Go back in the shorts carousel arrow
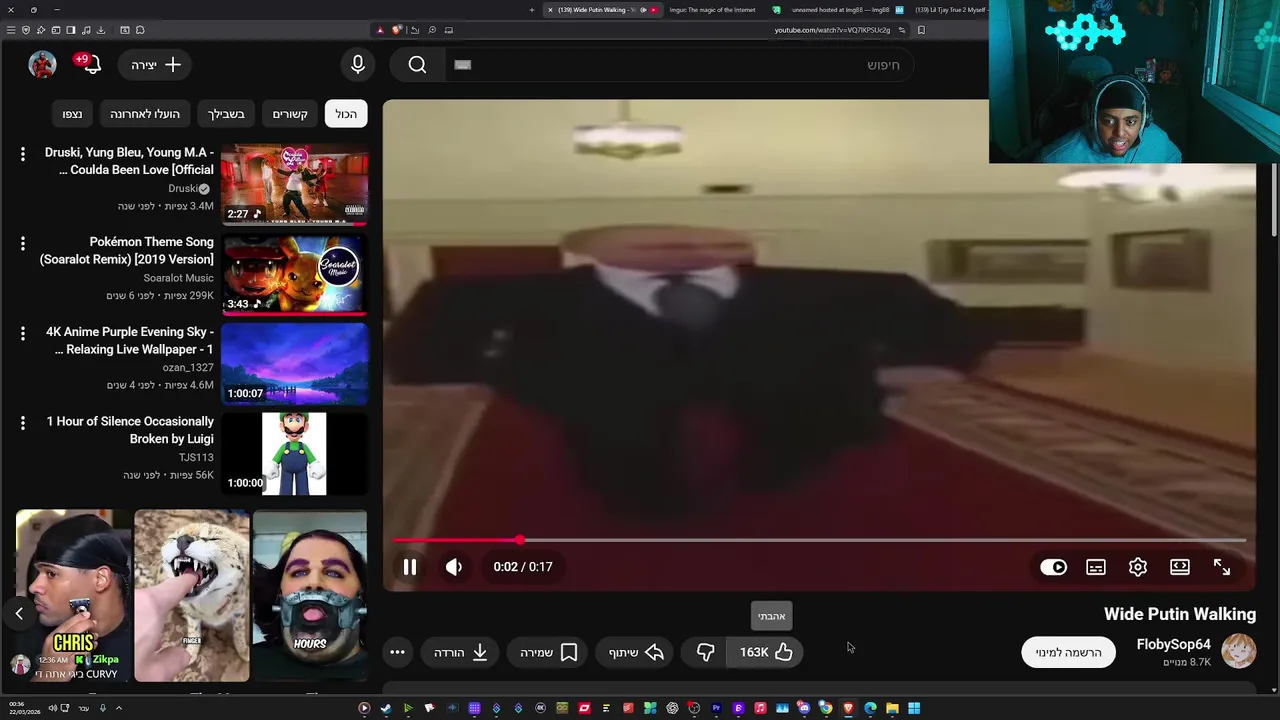Screen dimensions: 1280x720 tap(19, 614)
